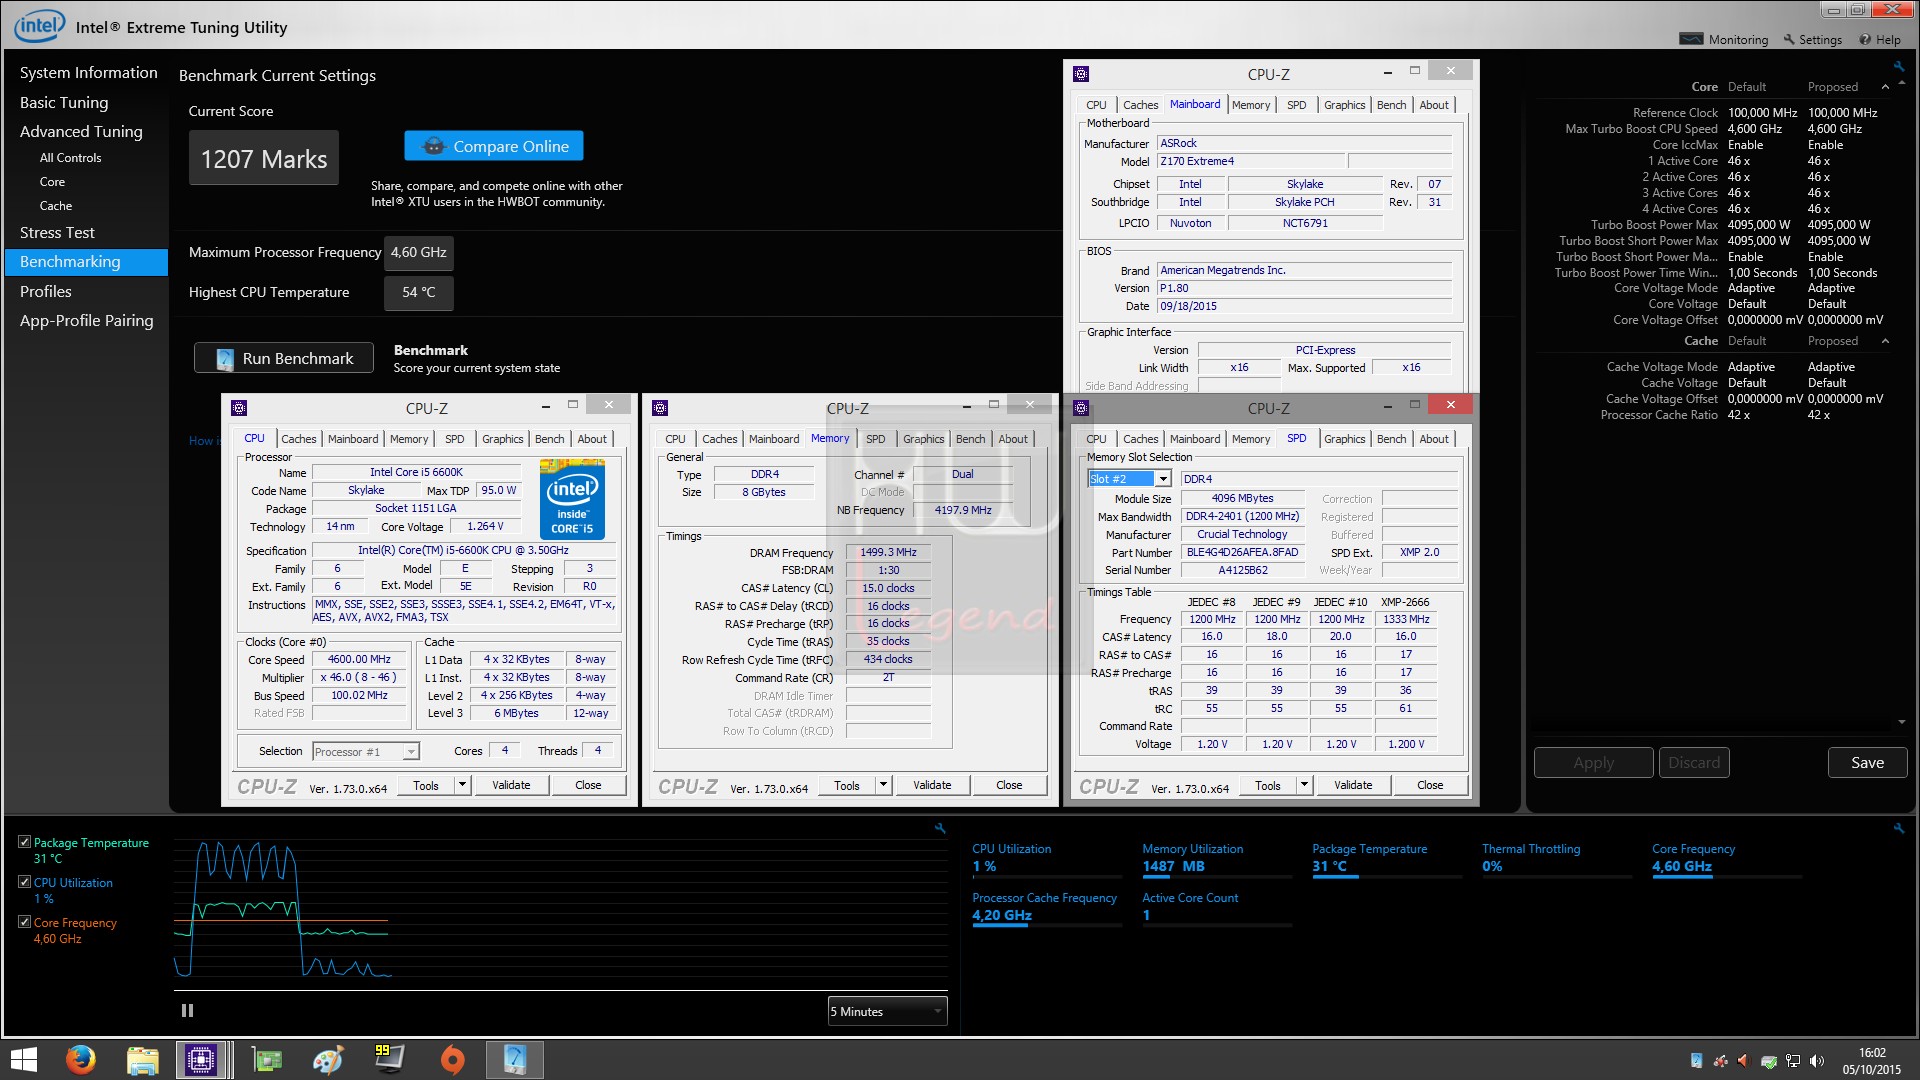Open Origin orange taskbar icon
The height and width of the screenshot is (1080, 1920).
pos(452,1060)
